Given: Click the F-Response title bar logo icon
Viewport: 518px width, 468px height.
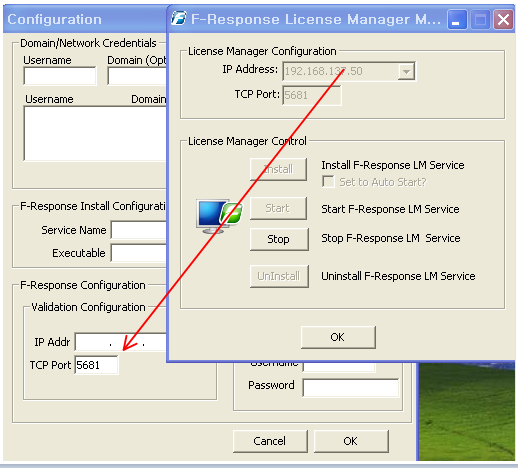Looking at the screenshot, I should pyautogui.click(x=179, y=18).
